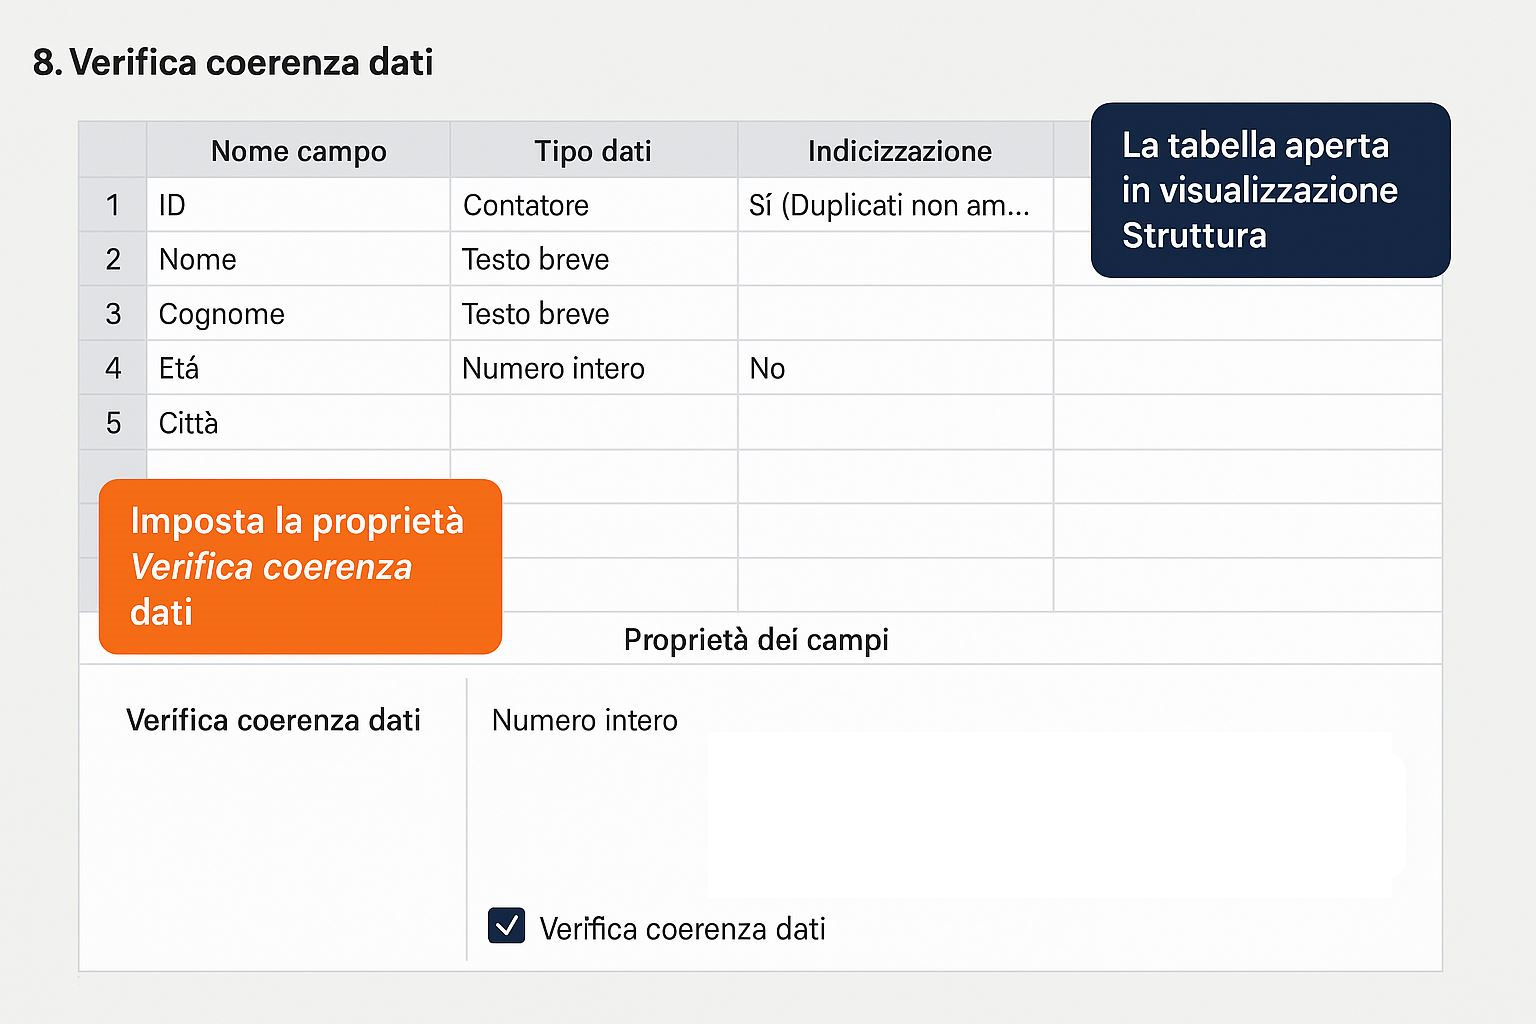Select the Cognome field name cell

(x=298, y=314)
